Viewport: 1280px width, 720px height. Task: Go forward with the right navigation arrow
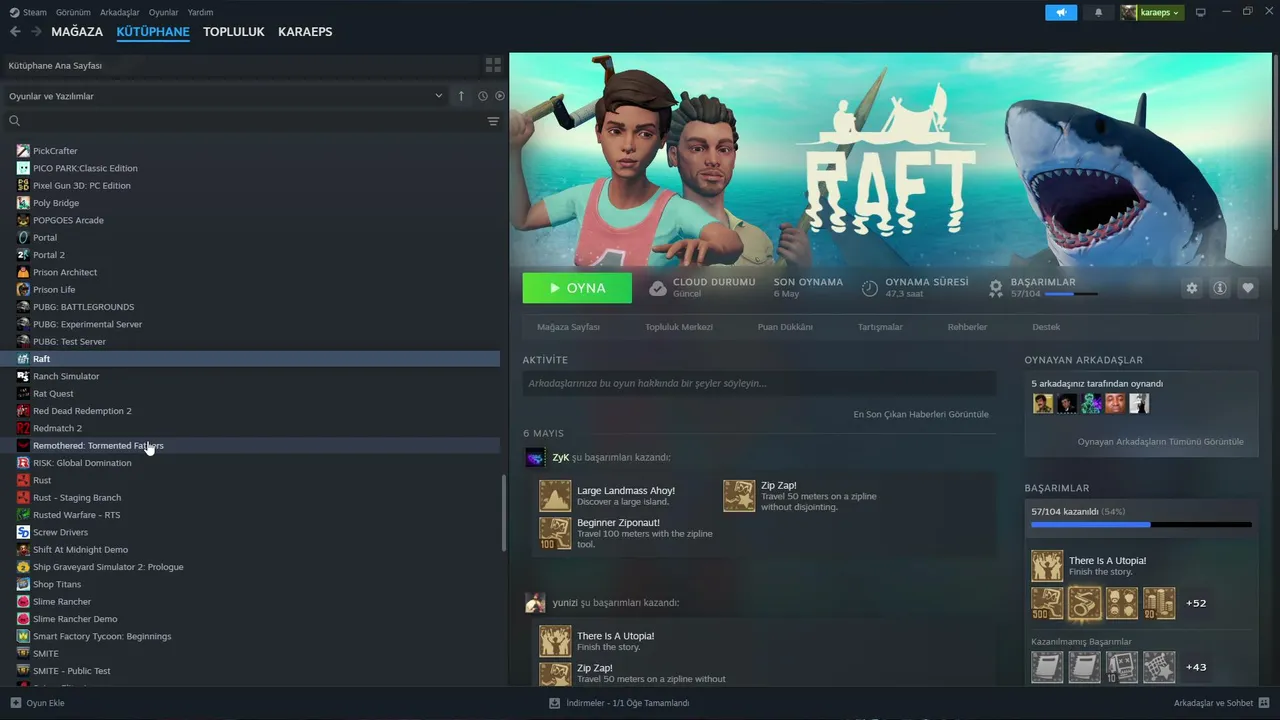coord(36,32)
